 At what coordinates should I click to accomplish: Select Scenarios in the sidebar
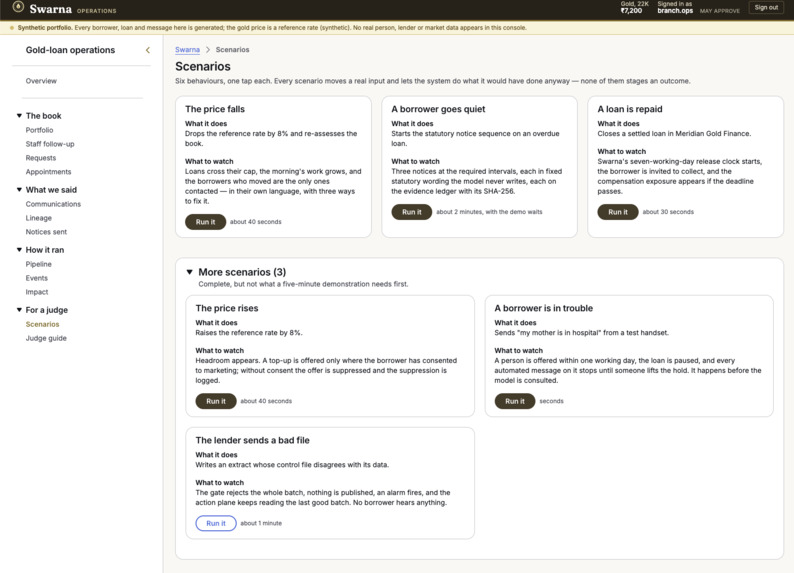[x=43, y=324]
